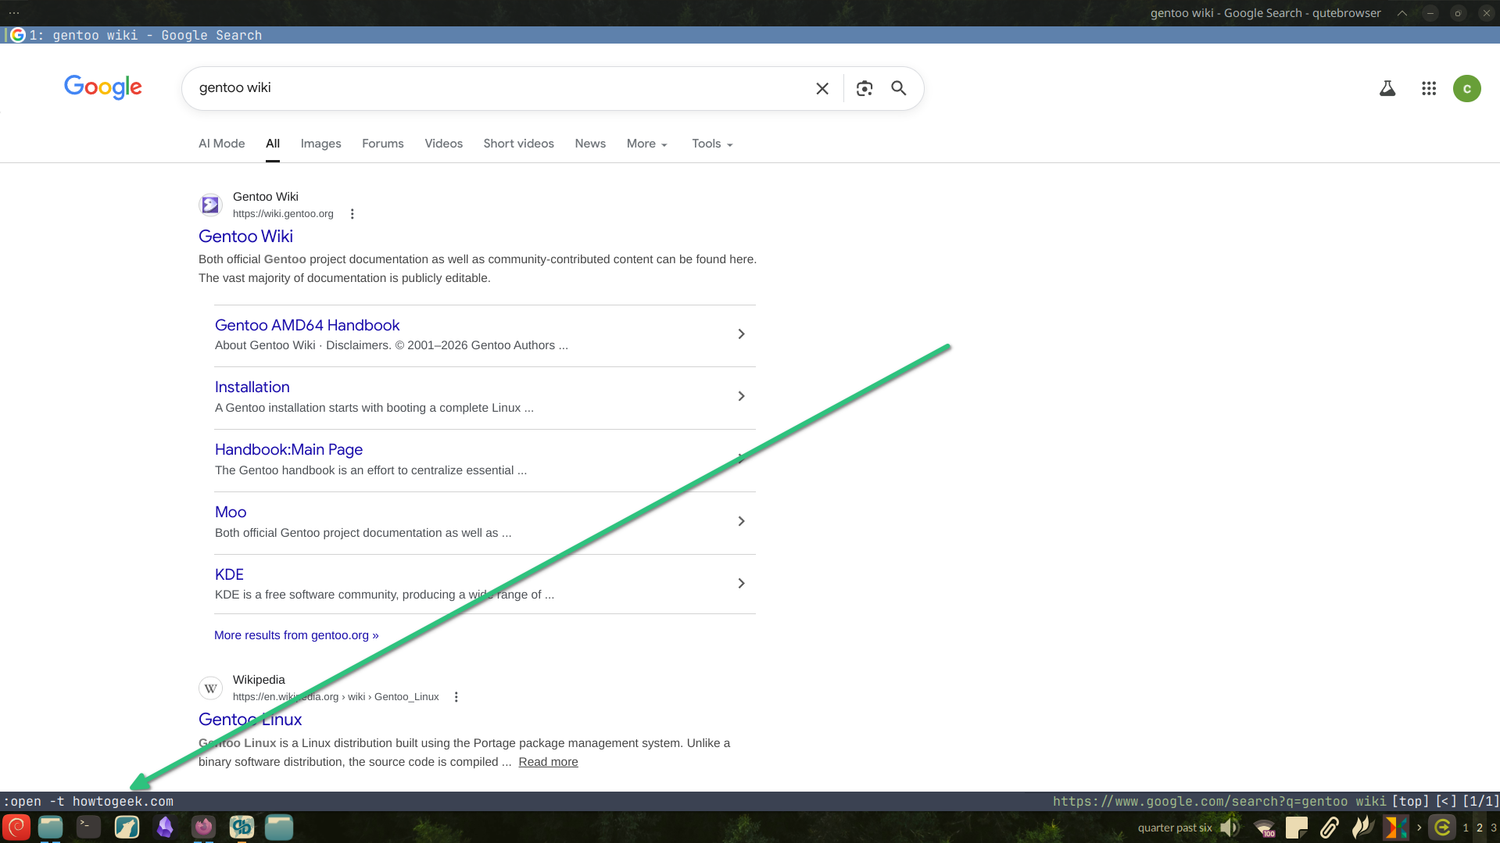Image resolution: width=1500 pixels, height=843 pixels.
Task: Open the purple Obsidian crystal icon
Action: (165, 827)
